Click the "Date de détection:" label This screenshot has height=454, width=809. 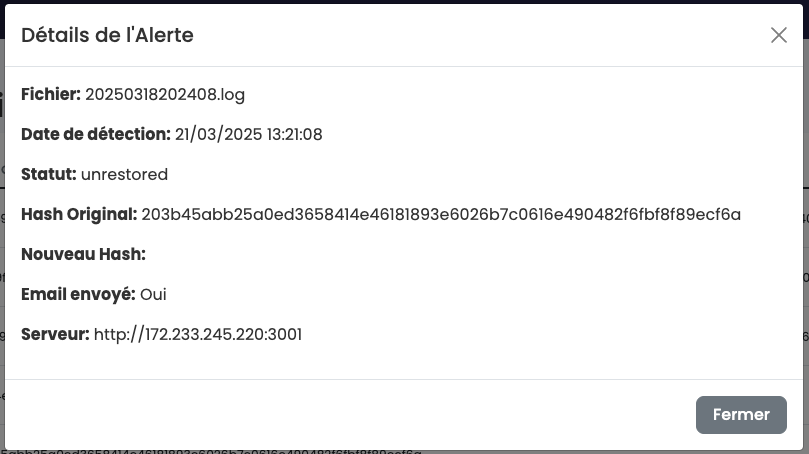tap(96, 135)
